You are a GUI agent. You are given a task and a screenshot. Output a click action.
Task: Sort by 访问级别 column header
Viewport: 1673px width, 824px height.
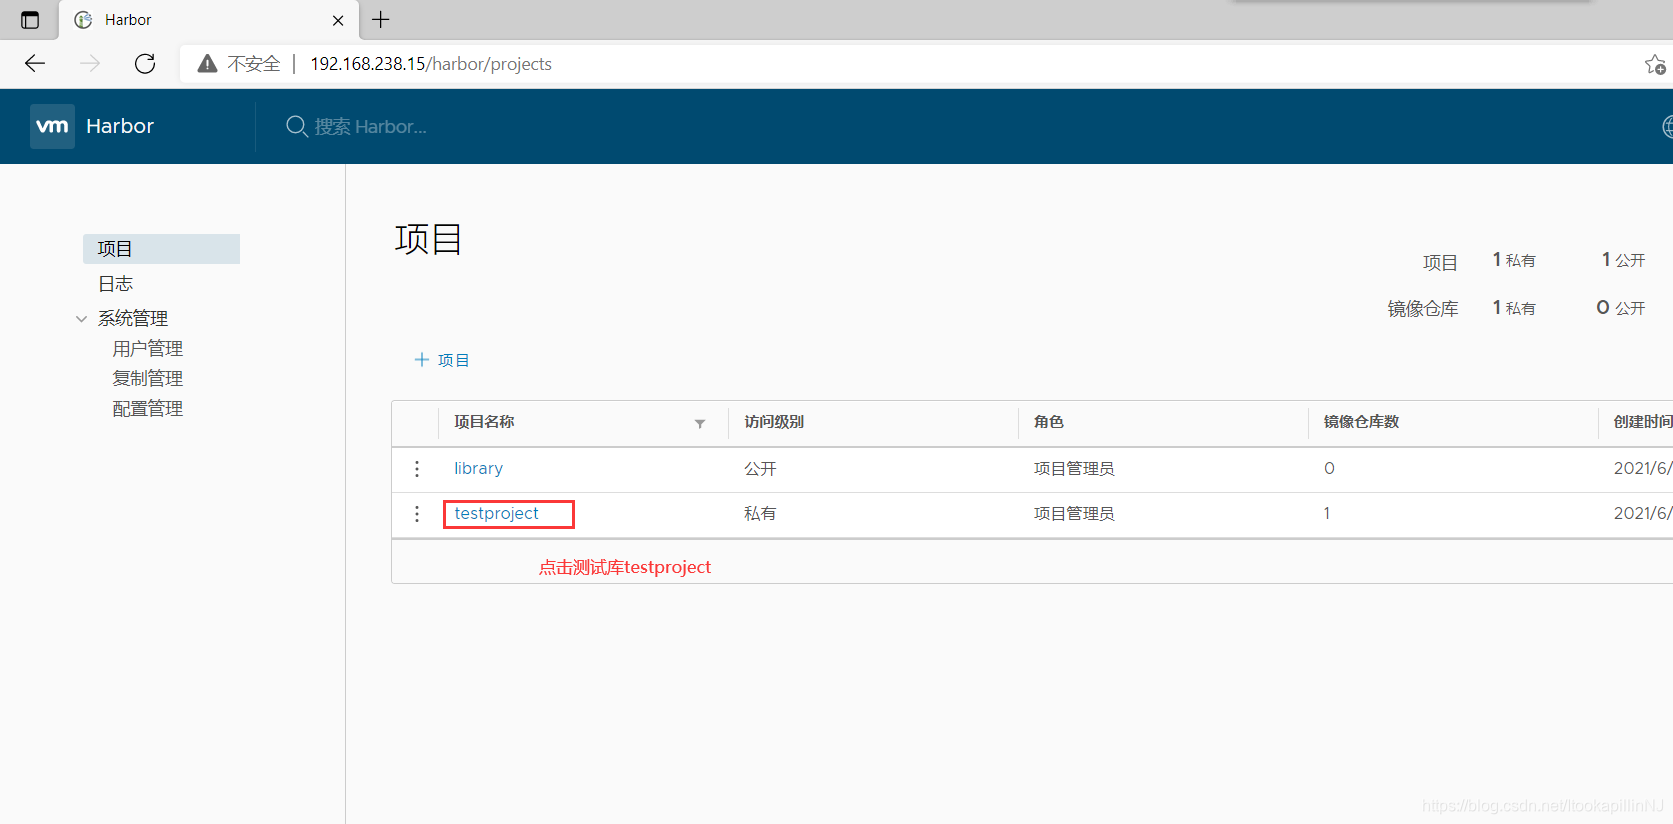pyautogui.click(x=774, y=422)
